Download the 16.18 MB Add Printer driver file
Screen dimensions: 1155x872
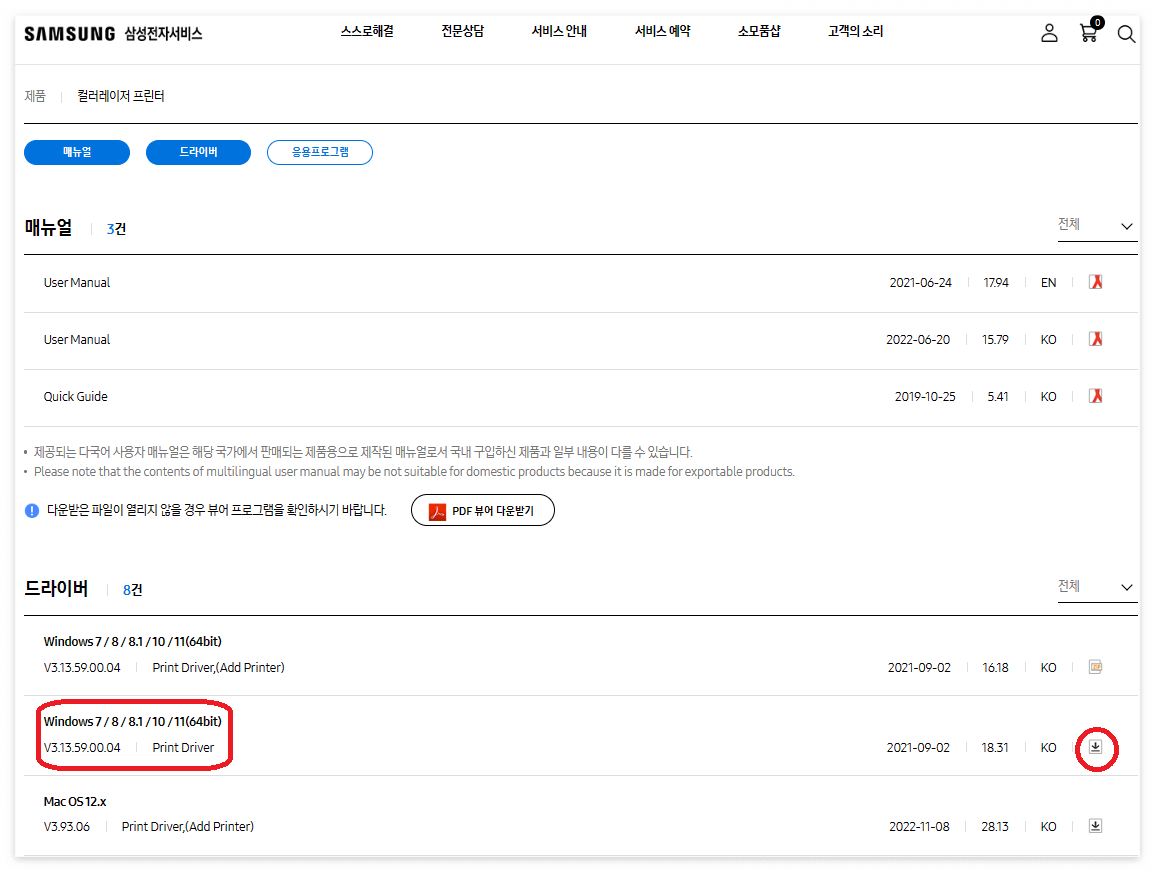tap(1095, 667)
